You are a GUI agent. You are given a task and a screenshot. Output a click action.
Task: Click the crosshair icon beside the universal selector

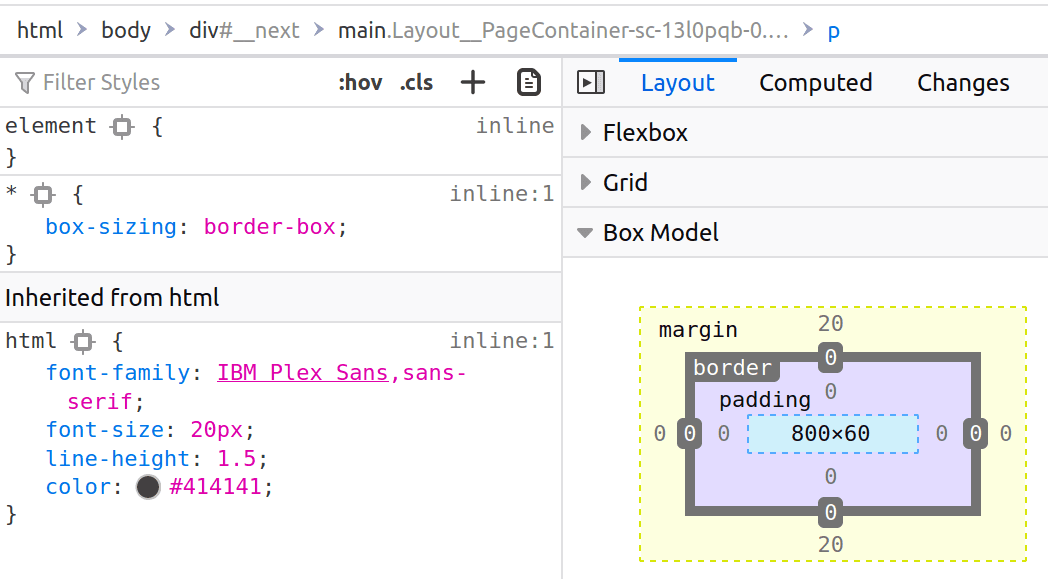pos(42,194)
